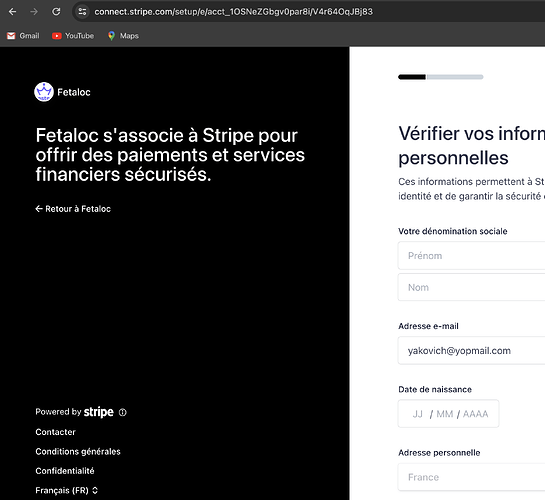Click the browser forward arrow

34,11
